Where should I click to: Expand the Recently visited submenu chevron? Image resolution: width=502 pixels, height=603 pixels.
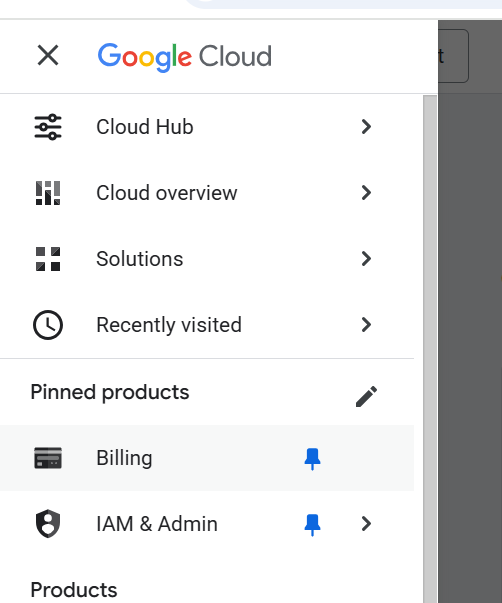coord(367,325)
